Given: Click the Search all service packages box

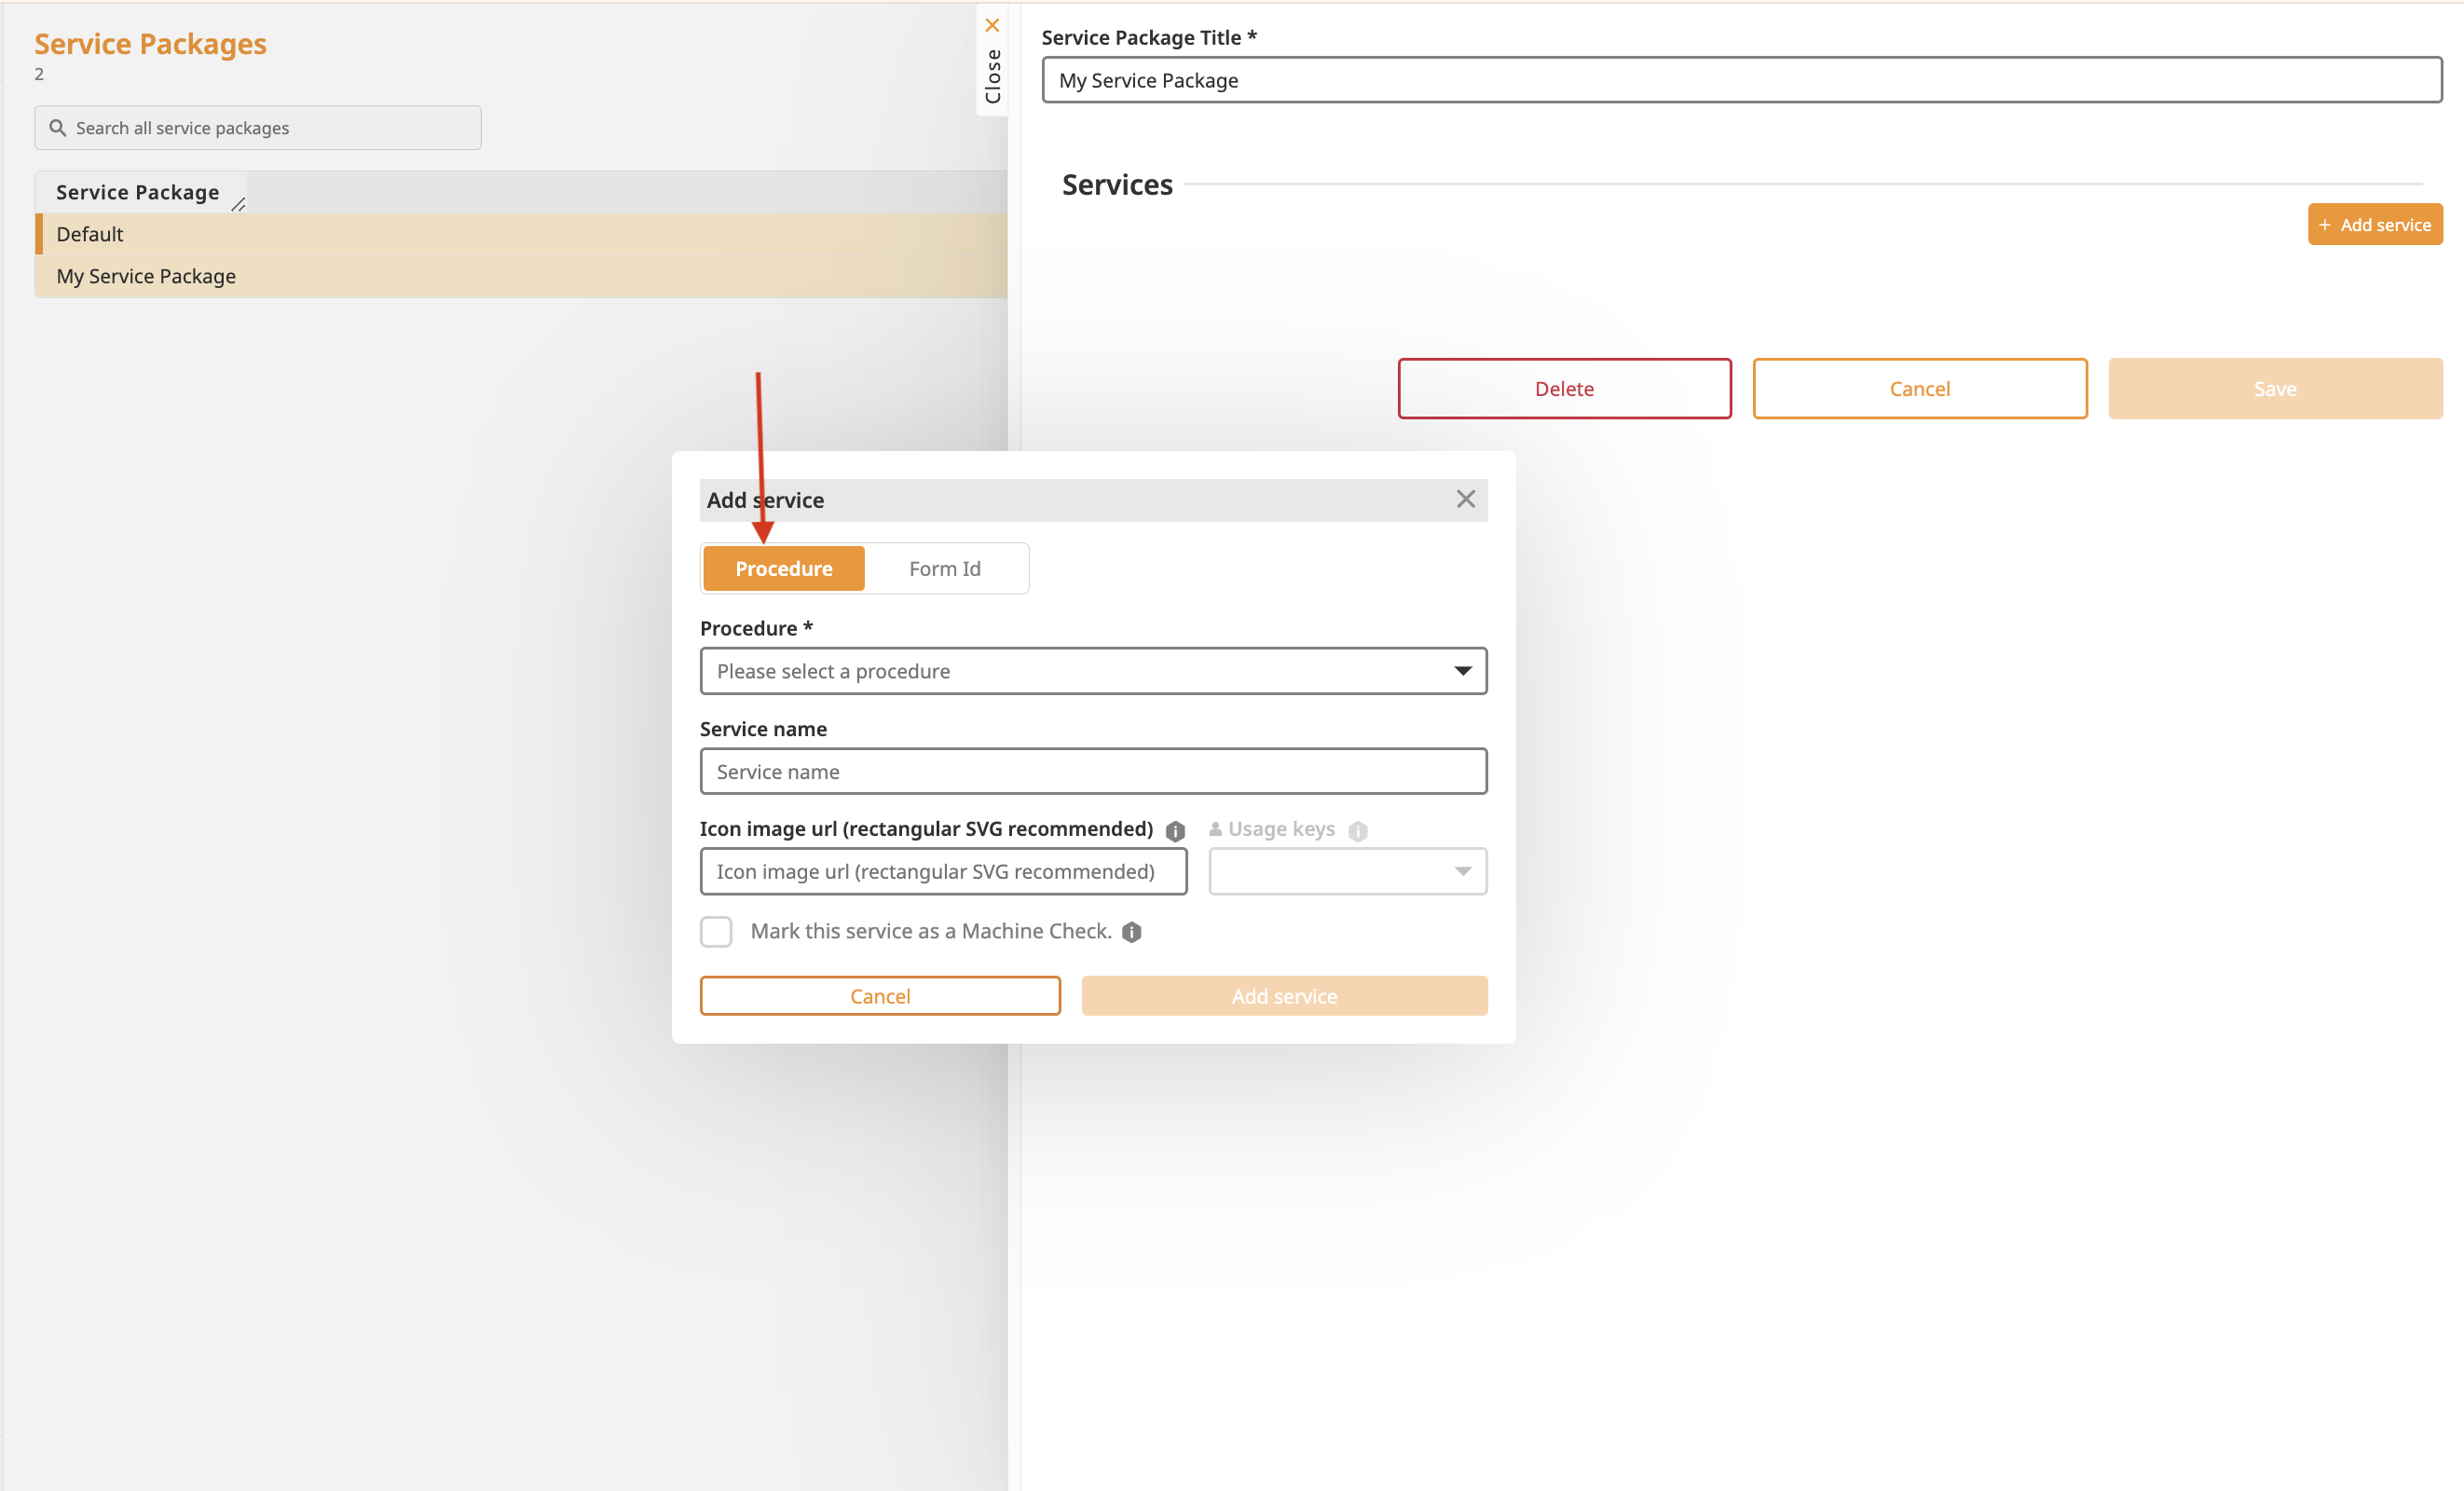Looking at the screenshot, I should (270, 128).
